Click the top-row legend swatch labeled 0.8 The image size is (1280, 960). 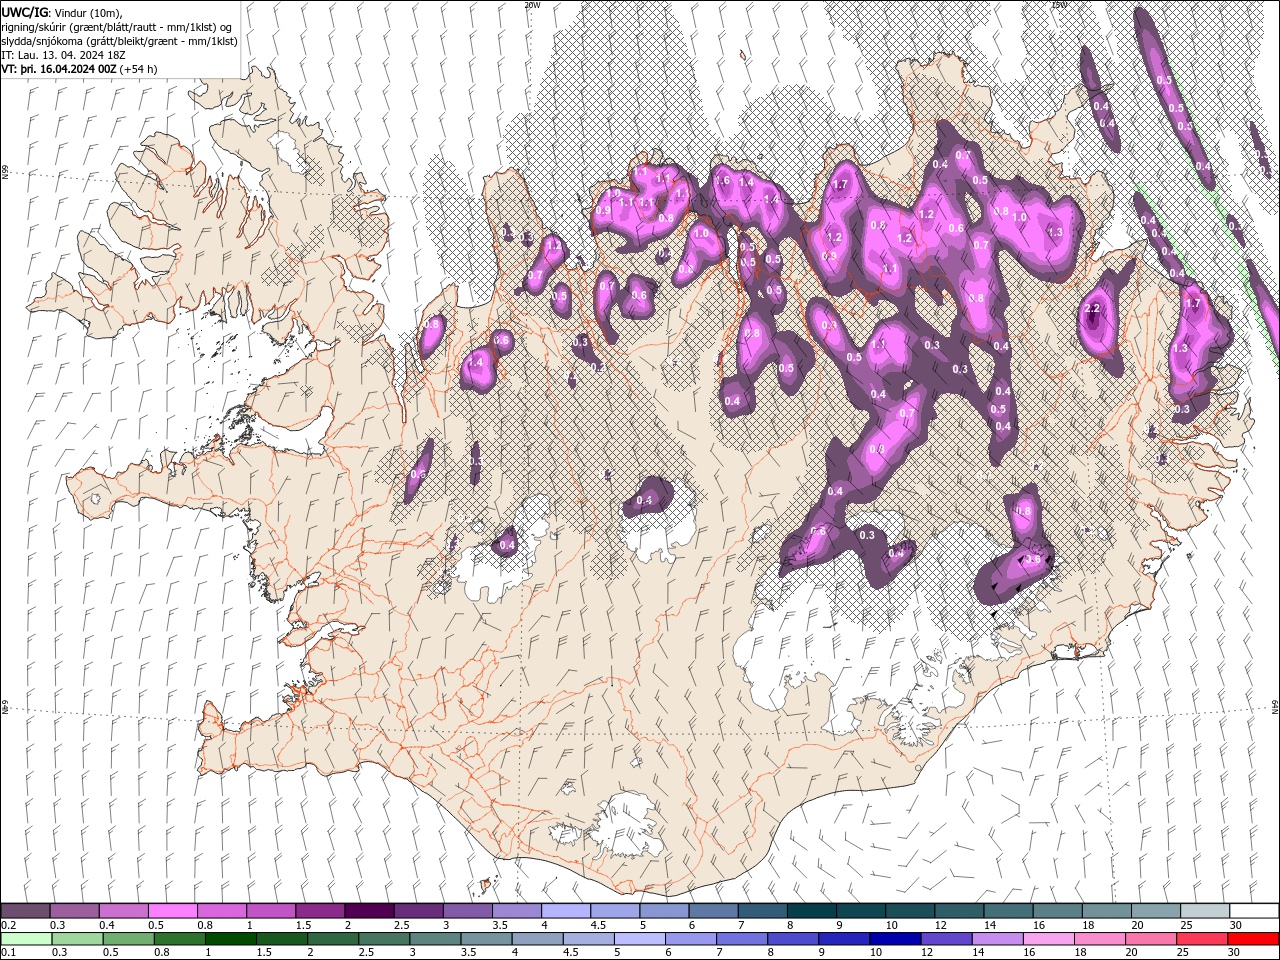(x=221, y=911)
